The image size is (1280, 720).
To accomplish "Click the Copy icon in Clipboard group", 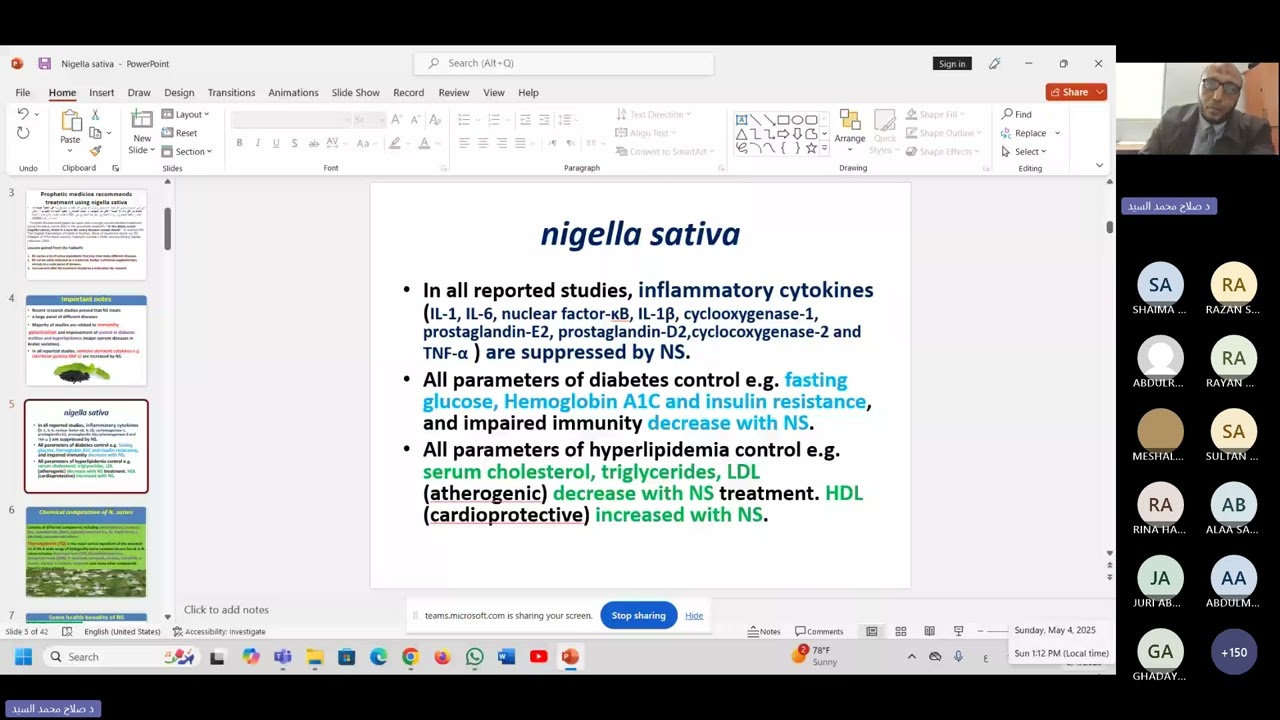I will pos(95,132).
